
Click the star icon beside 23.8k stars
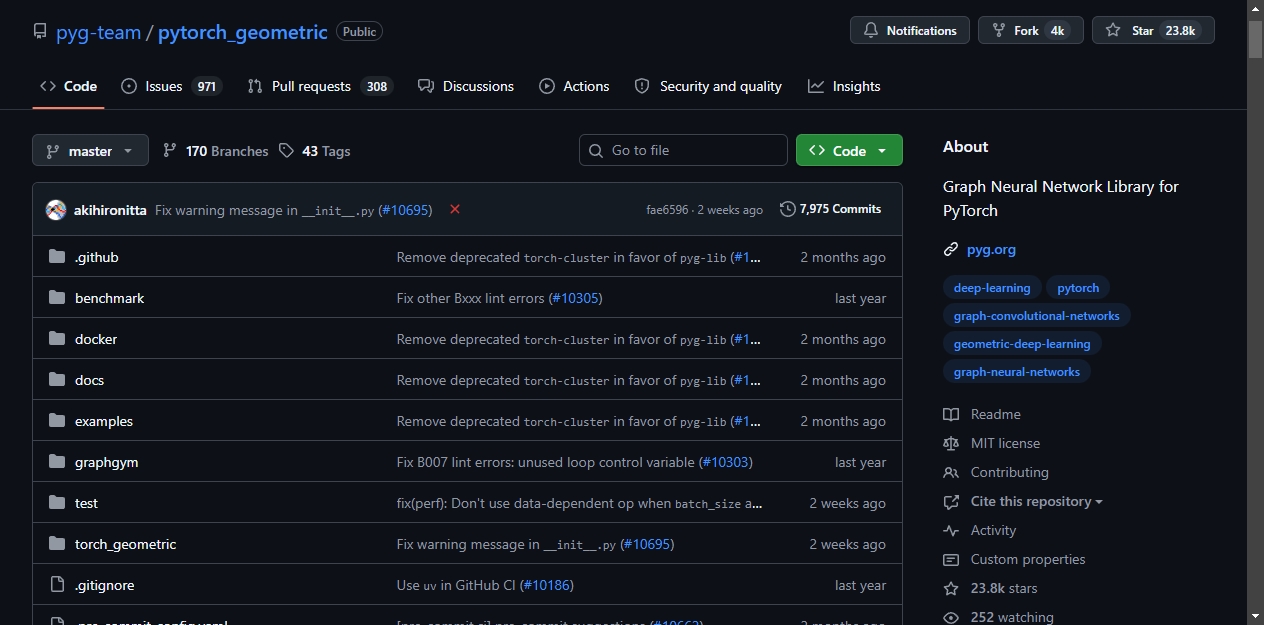coord(951,588)
